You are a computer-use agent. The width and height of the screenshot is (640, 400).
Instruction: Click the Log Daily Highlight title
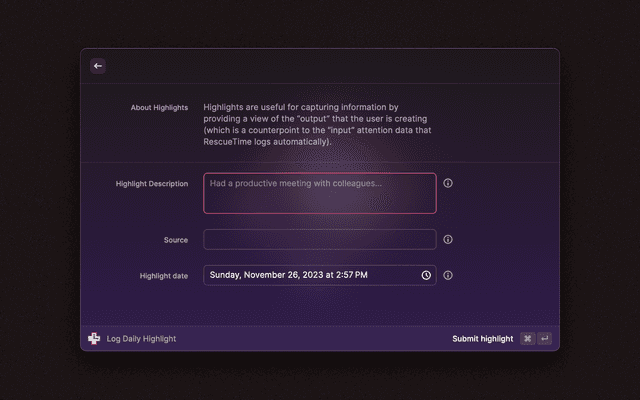tap(141, 339)
